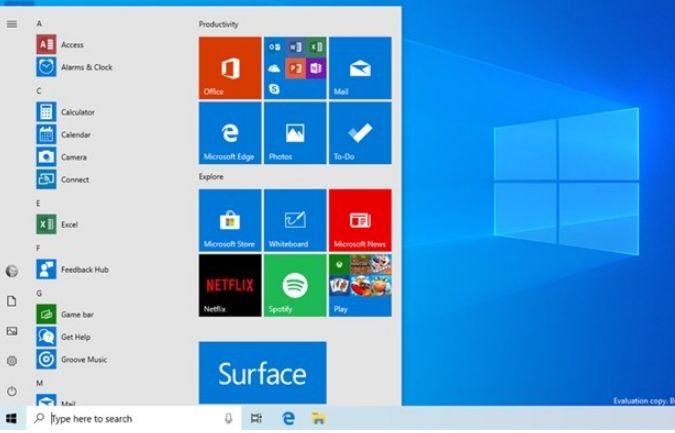Click the letter M section header
The image size is (675, 433).
(40, 383)
